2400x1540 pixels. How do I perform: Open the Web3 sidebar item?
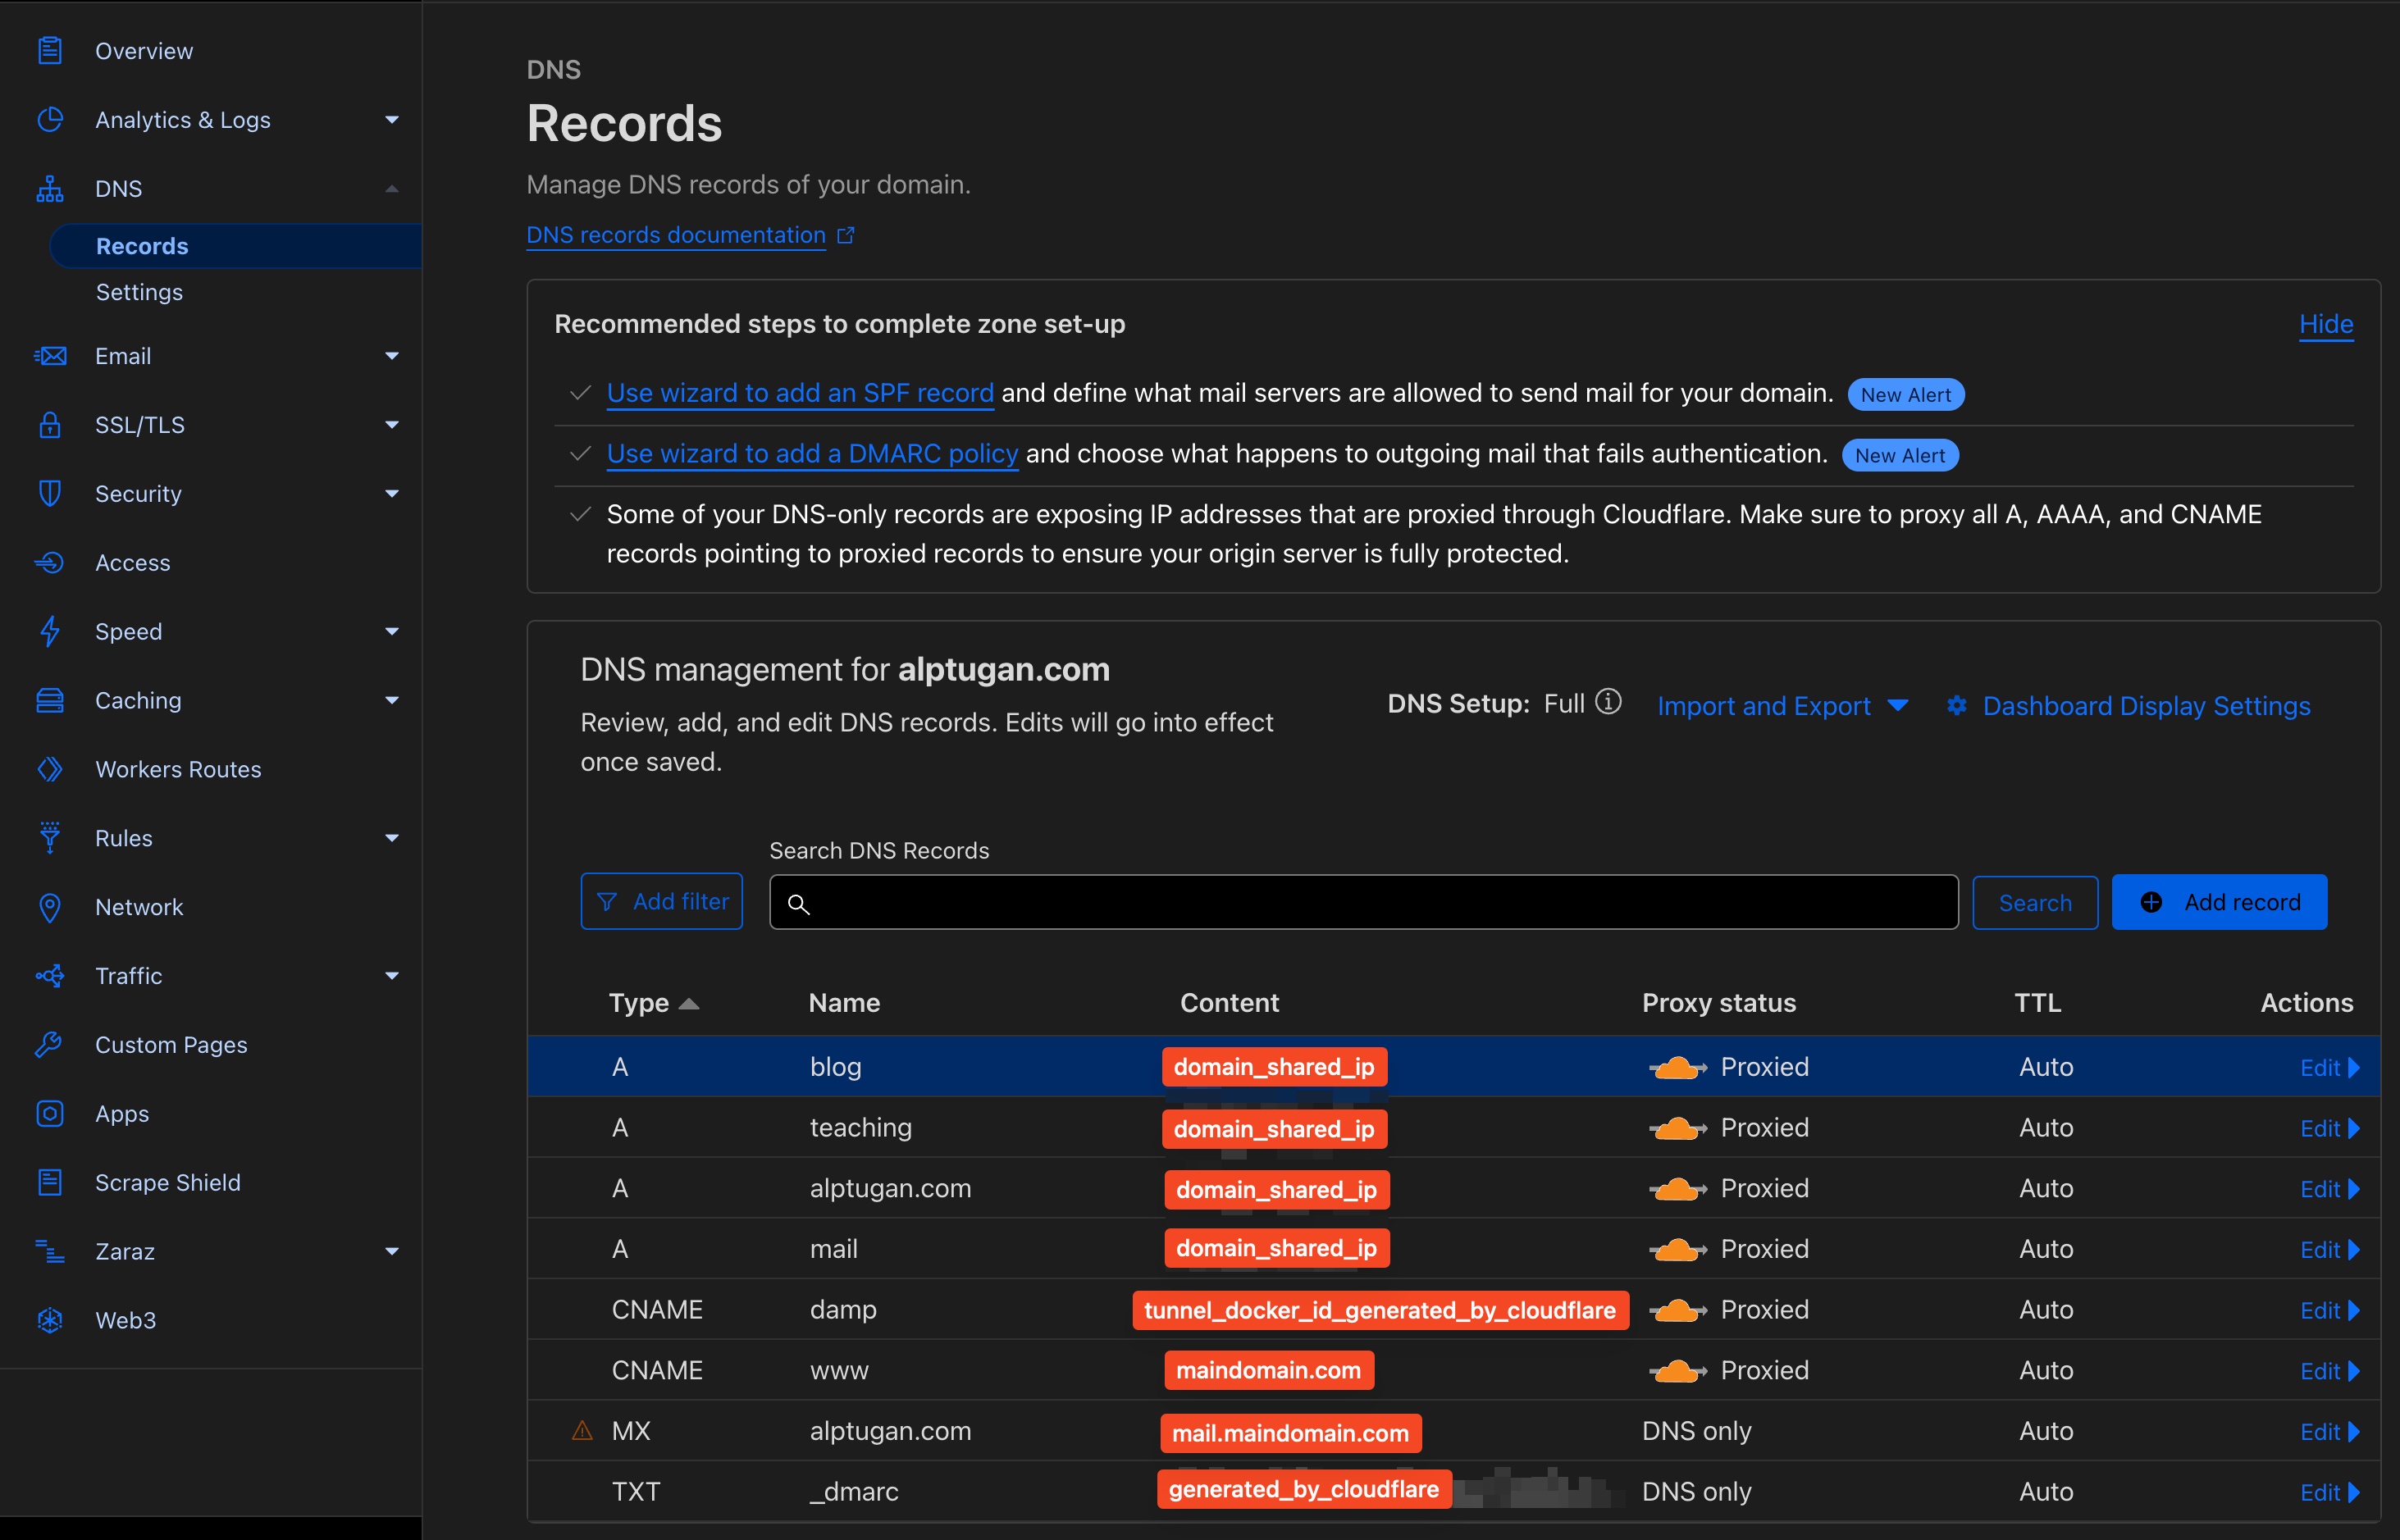pos(125,1320)
